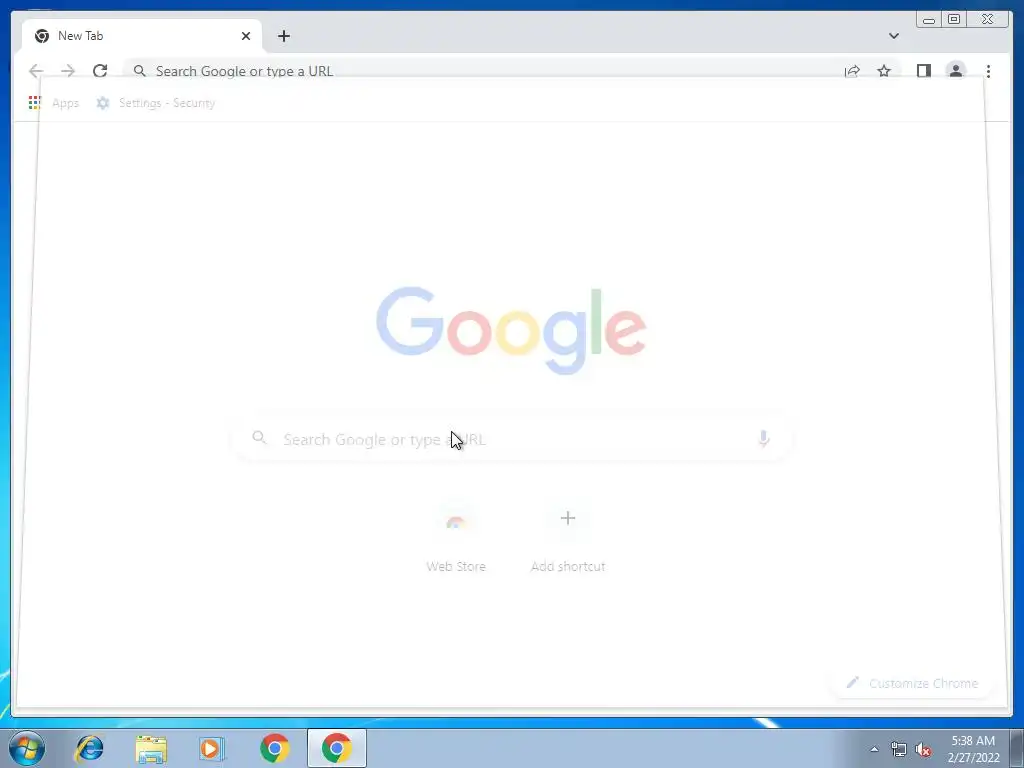Open network status tray icon

pyautogui.click(x=899, y=749)
